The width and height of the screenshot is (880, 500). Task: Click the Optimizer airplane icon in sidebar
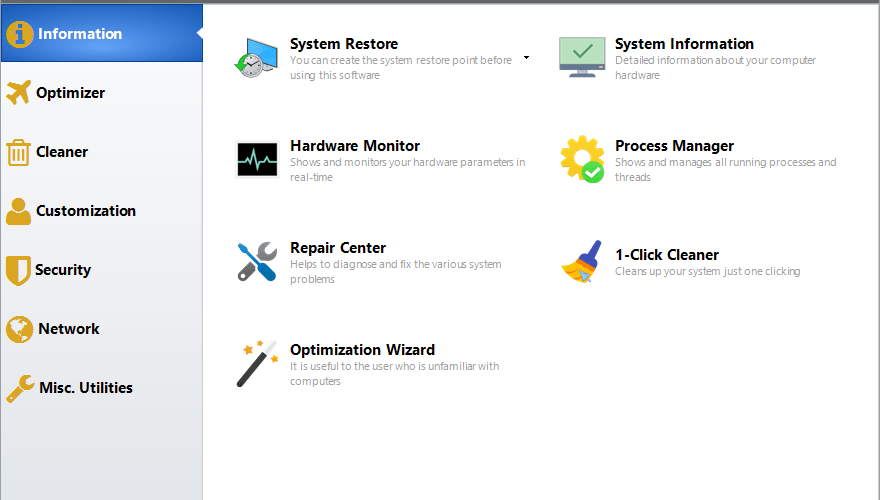click(x=19, y=93)
